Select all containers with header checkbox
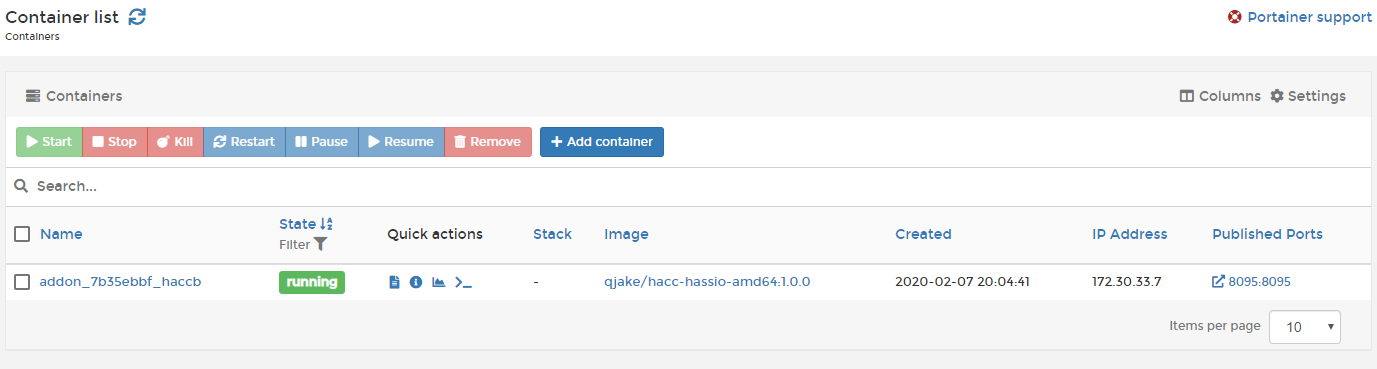 point(22,234)
